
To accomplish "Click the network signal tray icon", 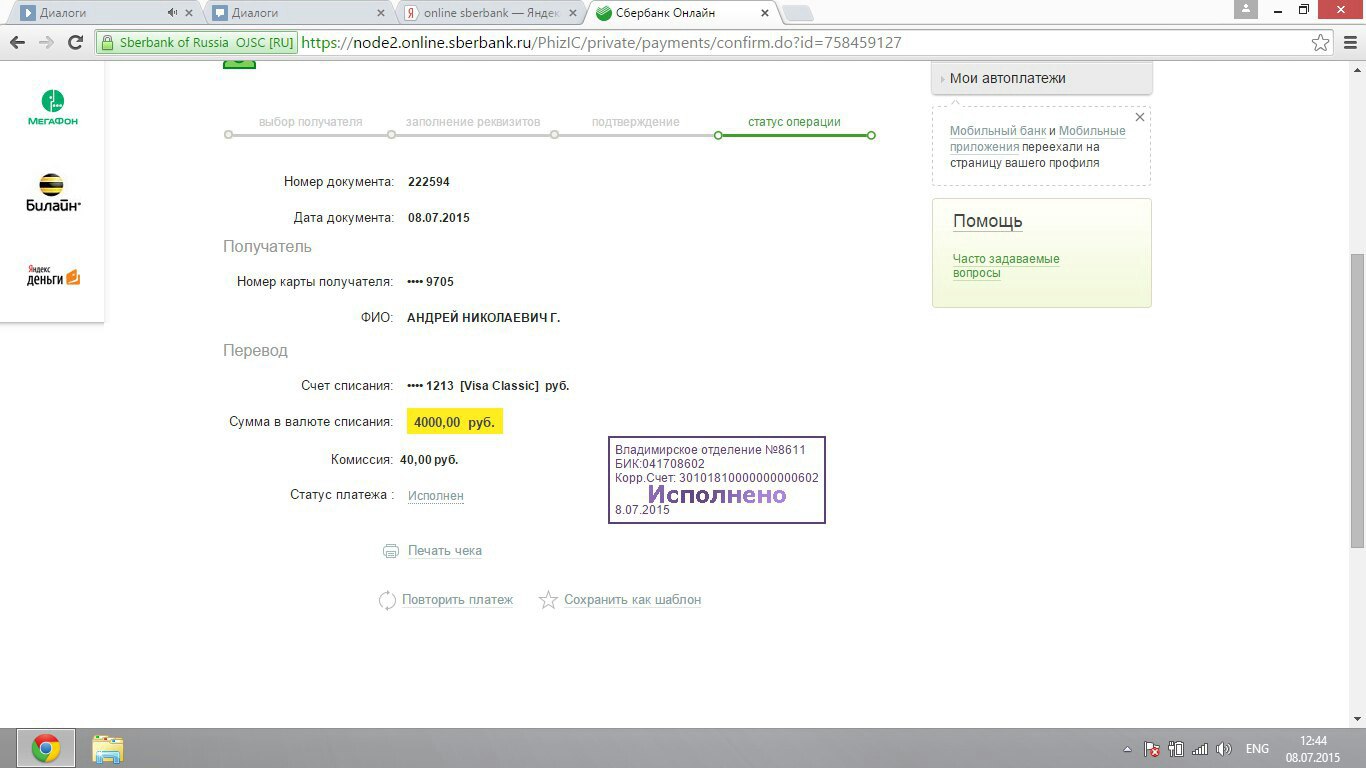I will tap(1200, 749).
